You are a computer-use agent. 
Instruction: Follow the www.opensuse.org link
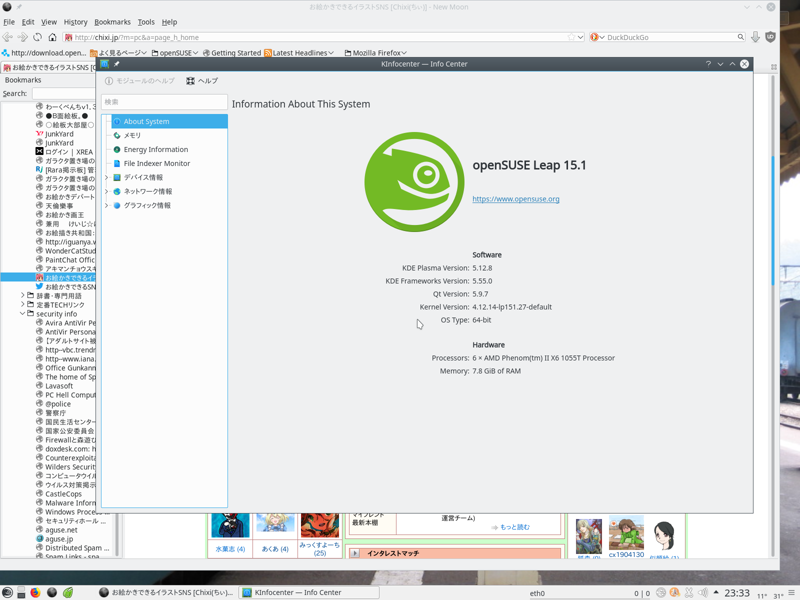click(515, 199)
